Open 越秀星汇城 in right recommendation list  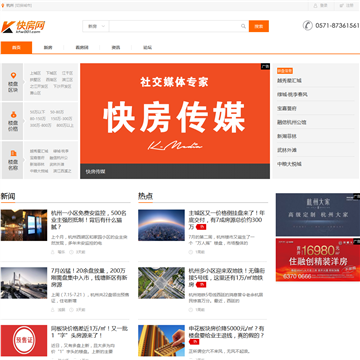pos(289,81)
